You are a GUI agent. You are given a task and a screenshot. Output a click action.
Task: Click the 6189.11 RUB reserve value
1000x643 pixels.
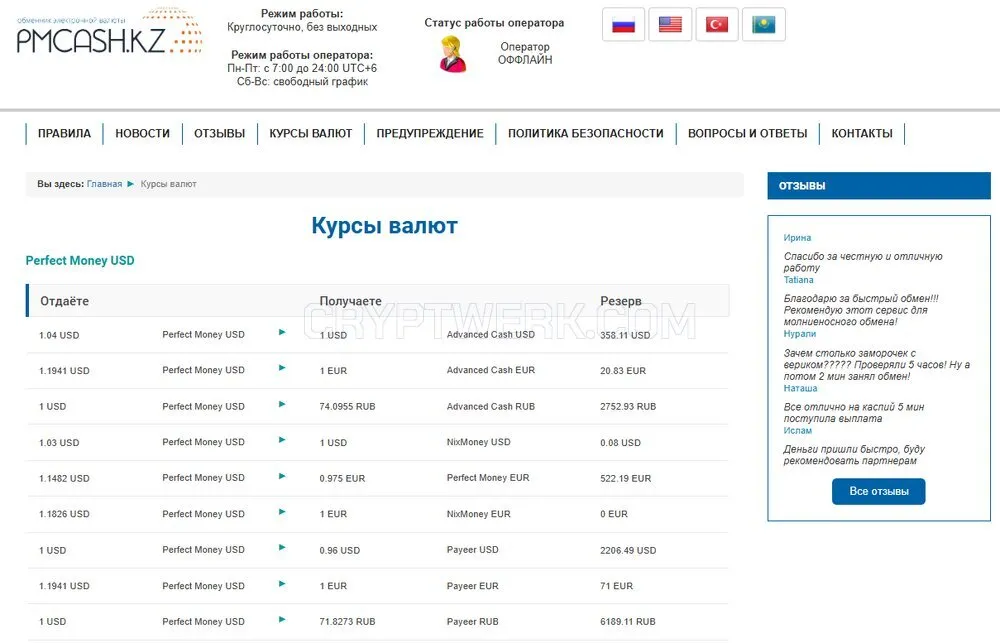click(628, 622)
